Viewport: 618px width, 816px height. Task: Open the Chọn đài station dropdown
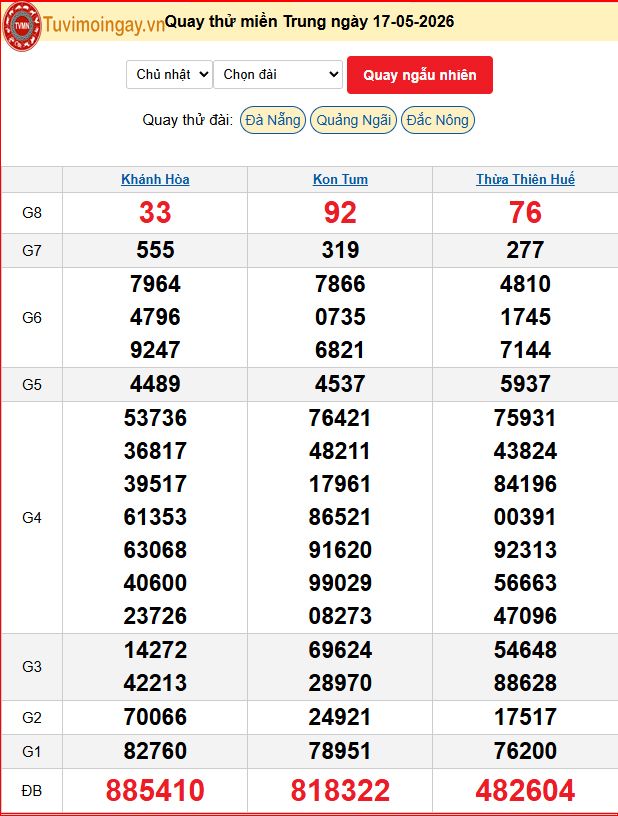pyautogui.click(x=278, y=74)
